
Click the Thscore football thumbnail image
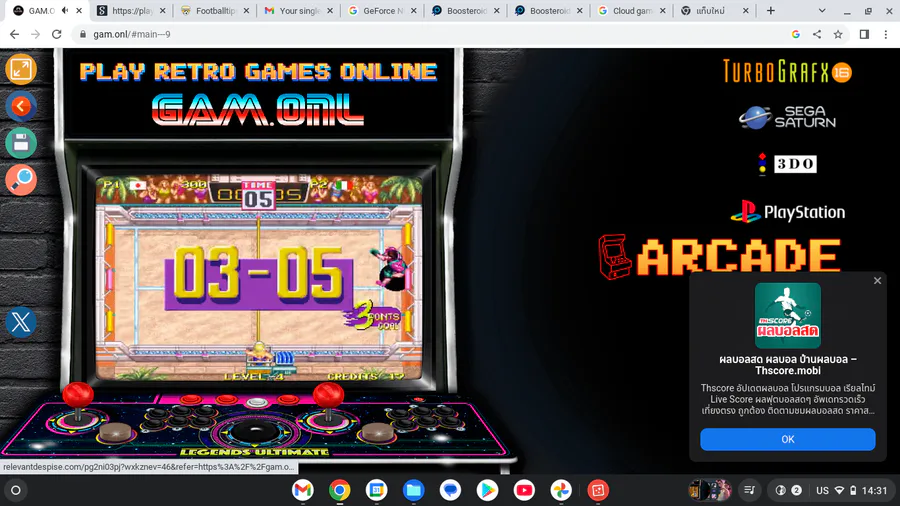coord(788,316)
